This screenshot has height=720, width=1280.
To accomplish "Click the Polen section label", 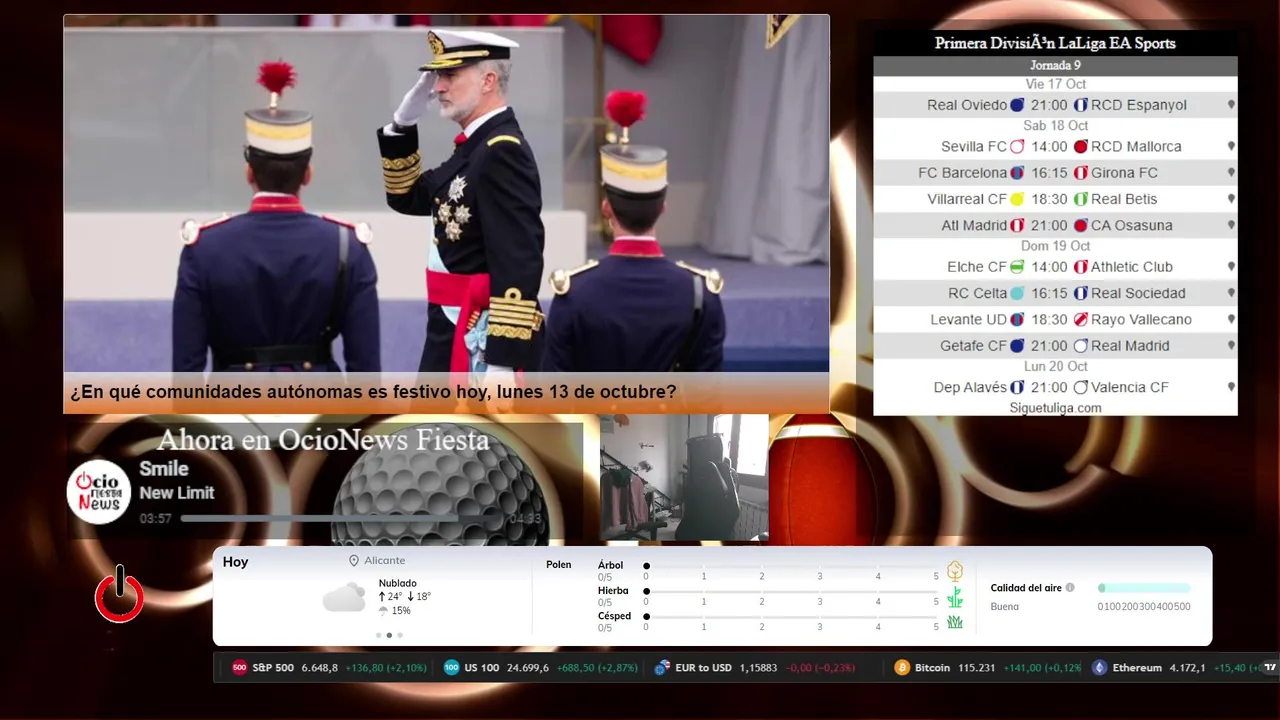I will 559,565.
